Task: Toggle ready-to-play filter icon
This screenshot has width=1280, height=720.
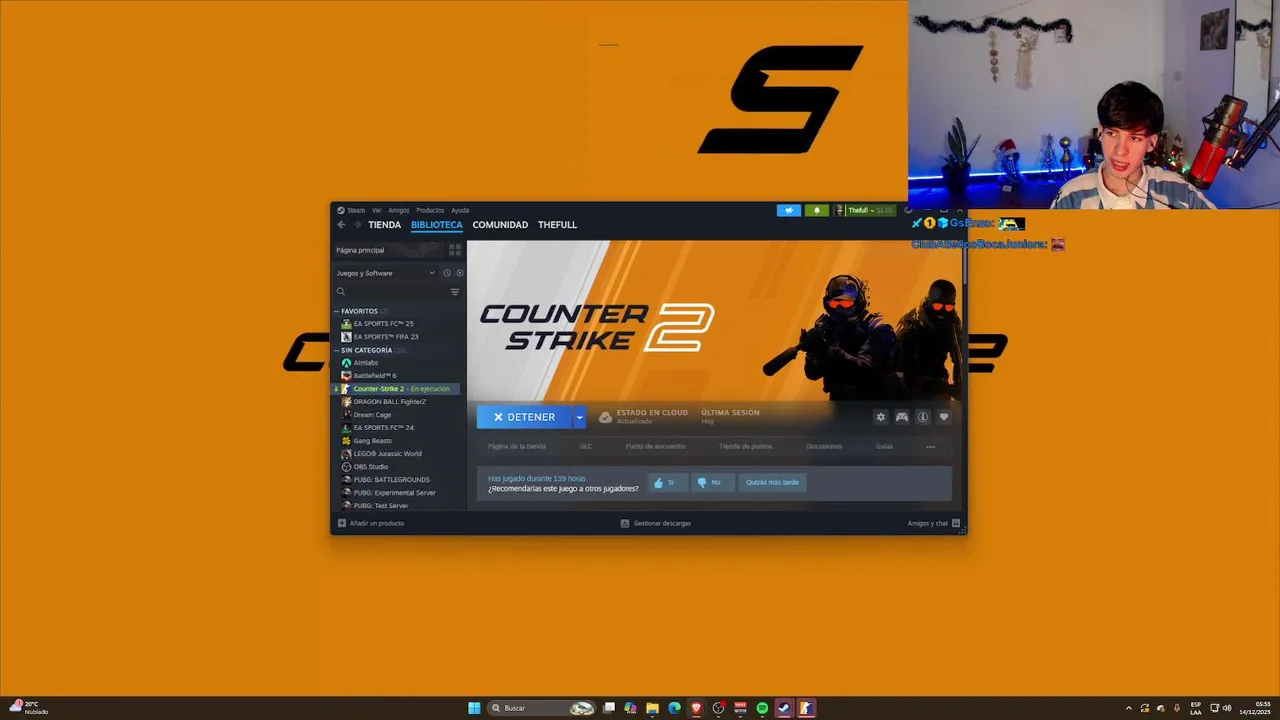Action: click(x=459, y=273)
